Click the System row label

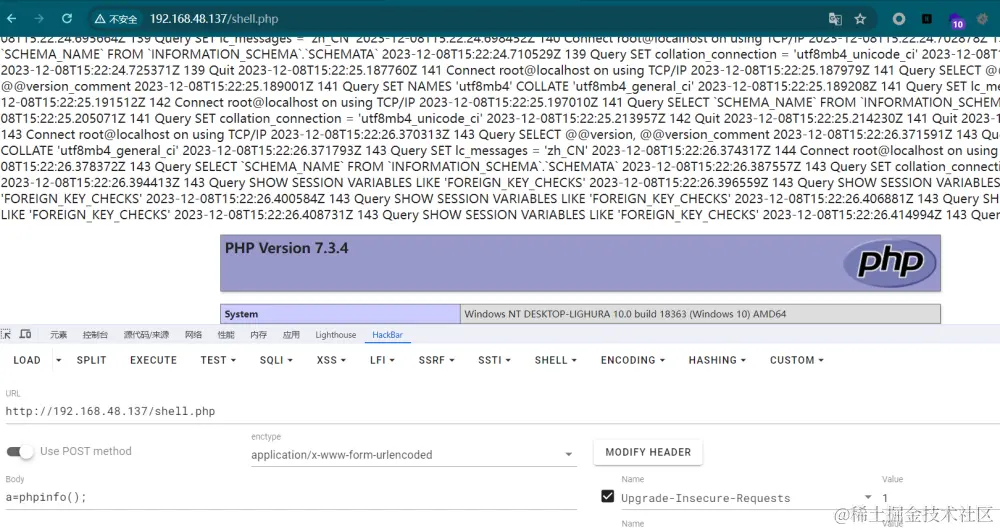pos(241,314)
